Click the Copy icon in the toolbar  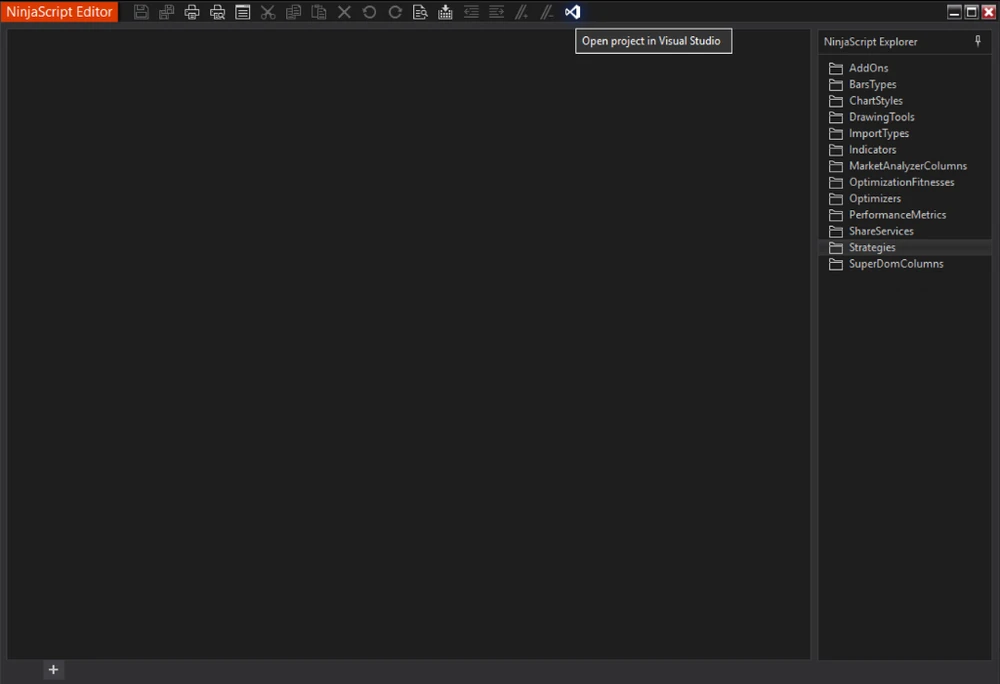[293, 12]
